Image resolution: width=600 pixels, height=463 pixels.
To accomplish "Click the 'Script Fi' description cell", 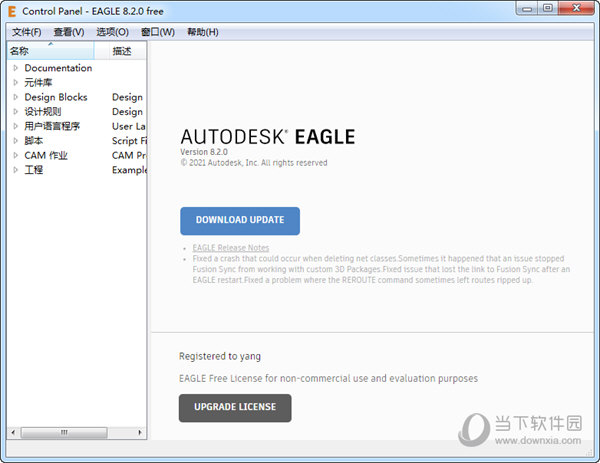I will [x=129, y=141].
